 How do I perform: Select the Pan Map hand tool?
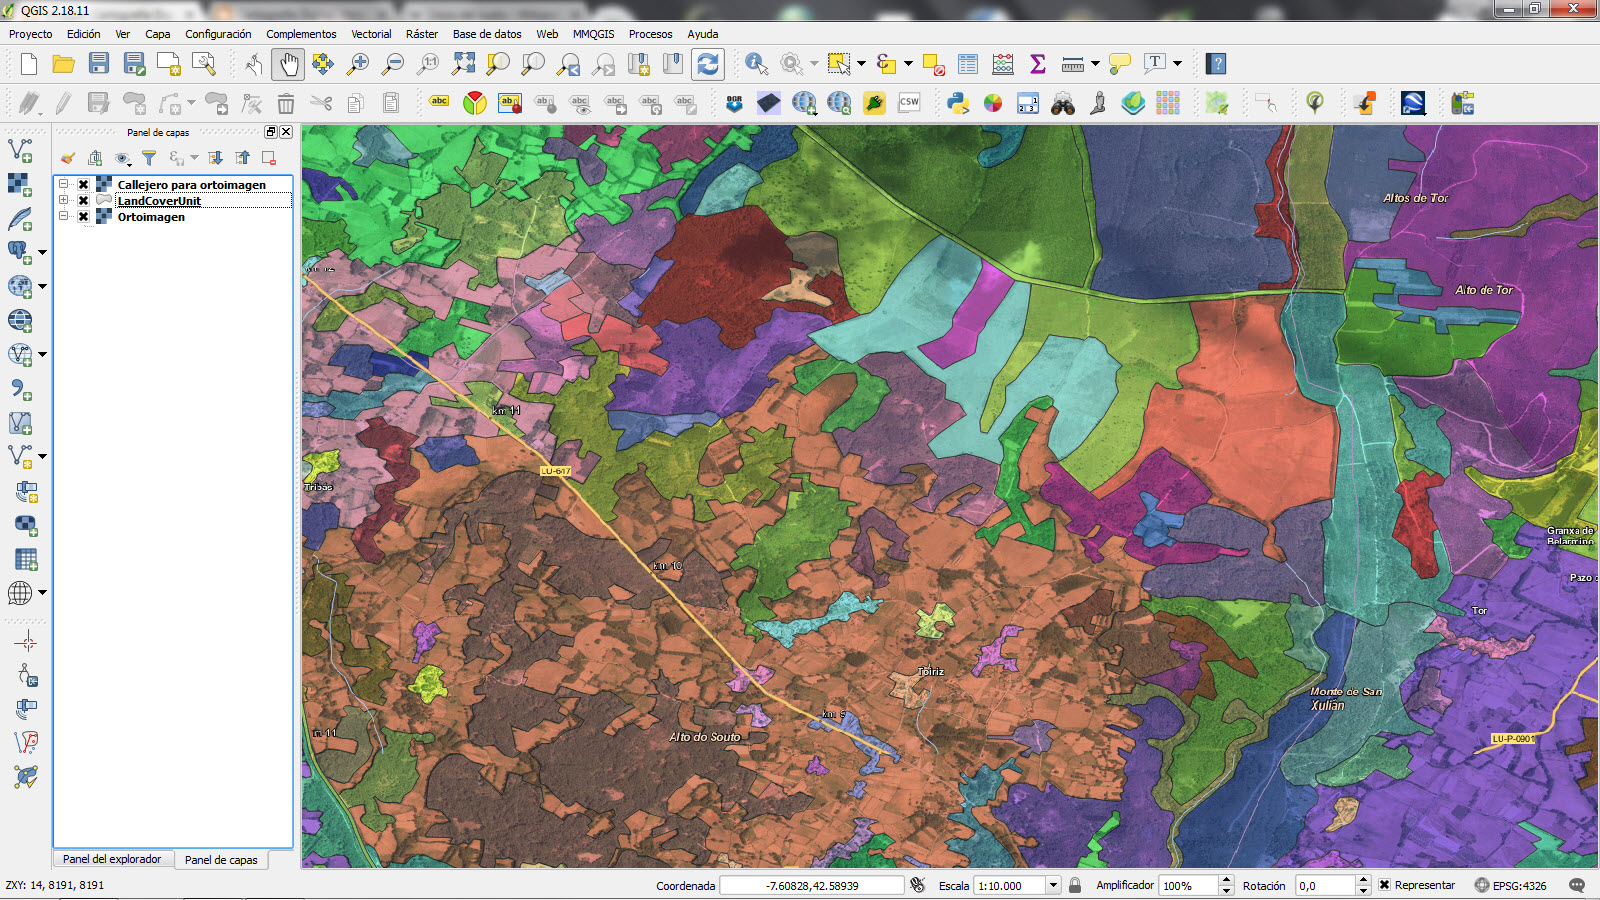(x=288, y=64)
